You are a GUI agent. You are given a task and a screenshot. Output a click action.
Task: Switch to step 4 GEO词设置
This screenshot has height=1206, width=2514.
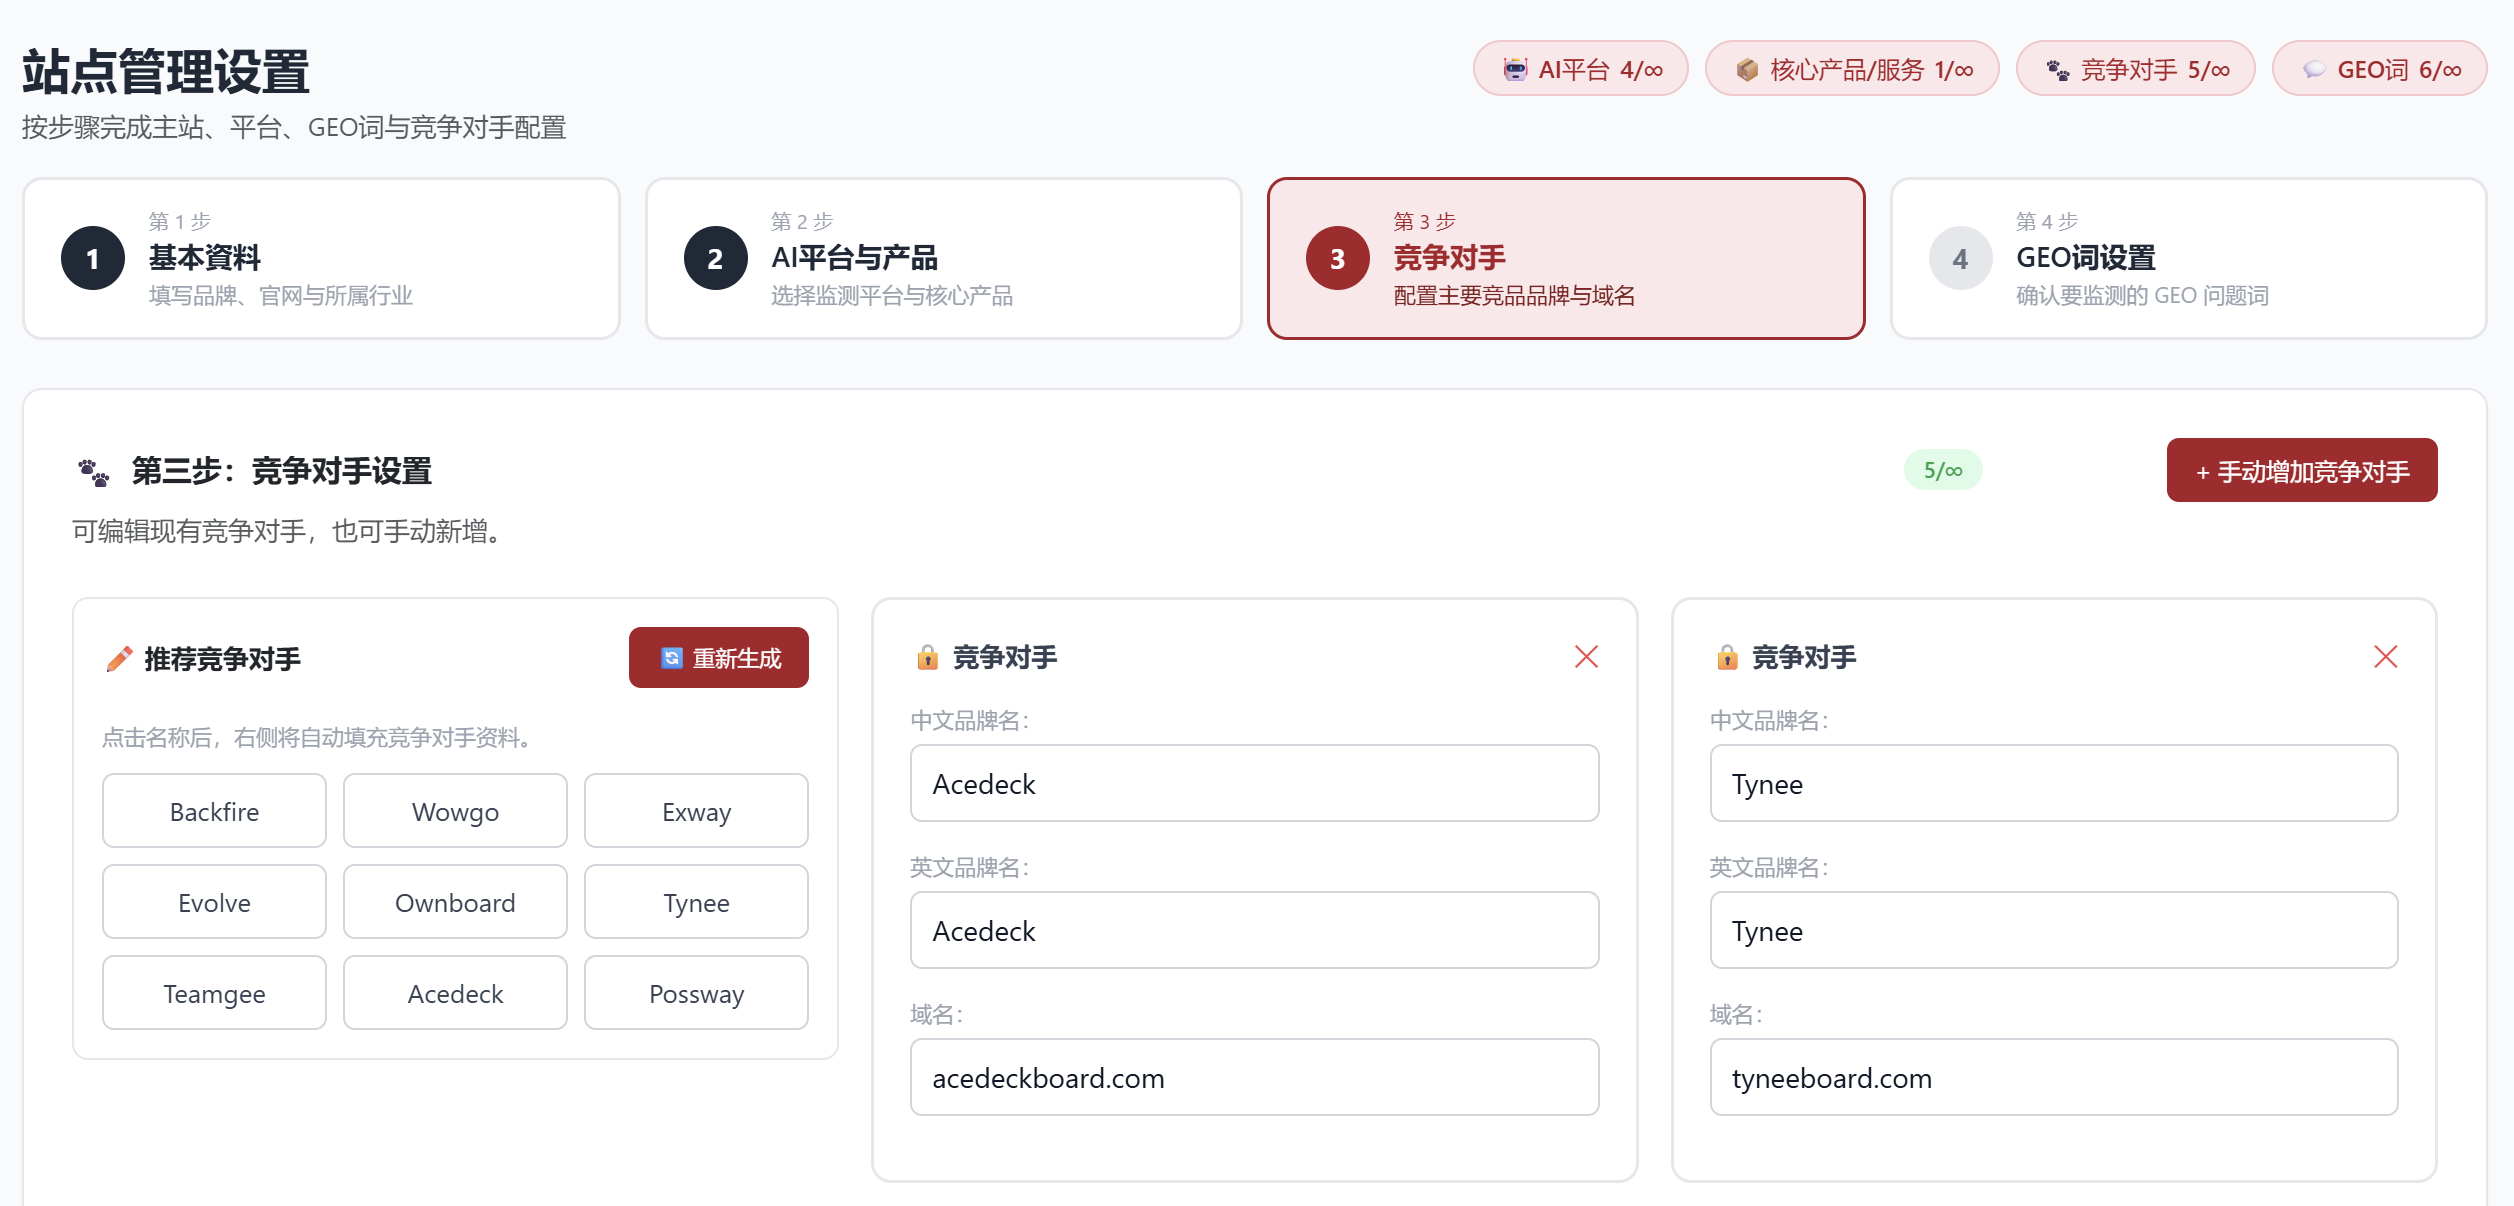point(2188,258)
